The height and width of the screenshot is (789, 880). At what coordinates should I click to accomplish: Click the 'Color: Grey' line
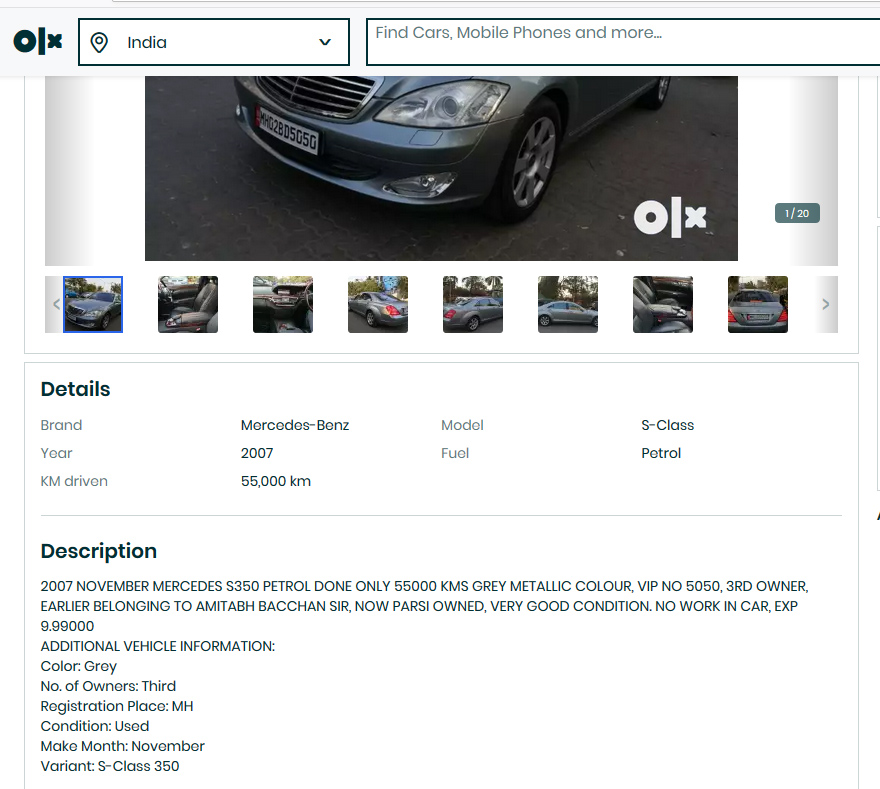[79, 667]
